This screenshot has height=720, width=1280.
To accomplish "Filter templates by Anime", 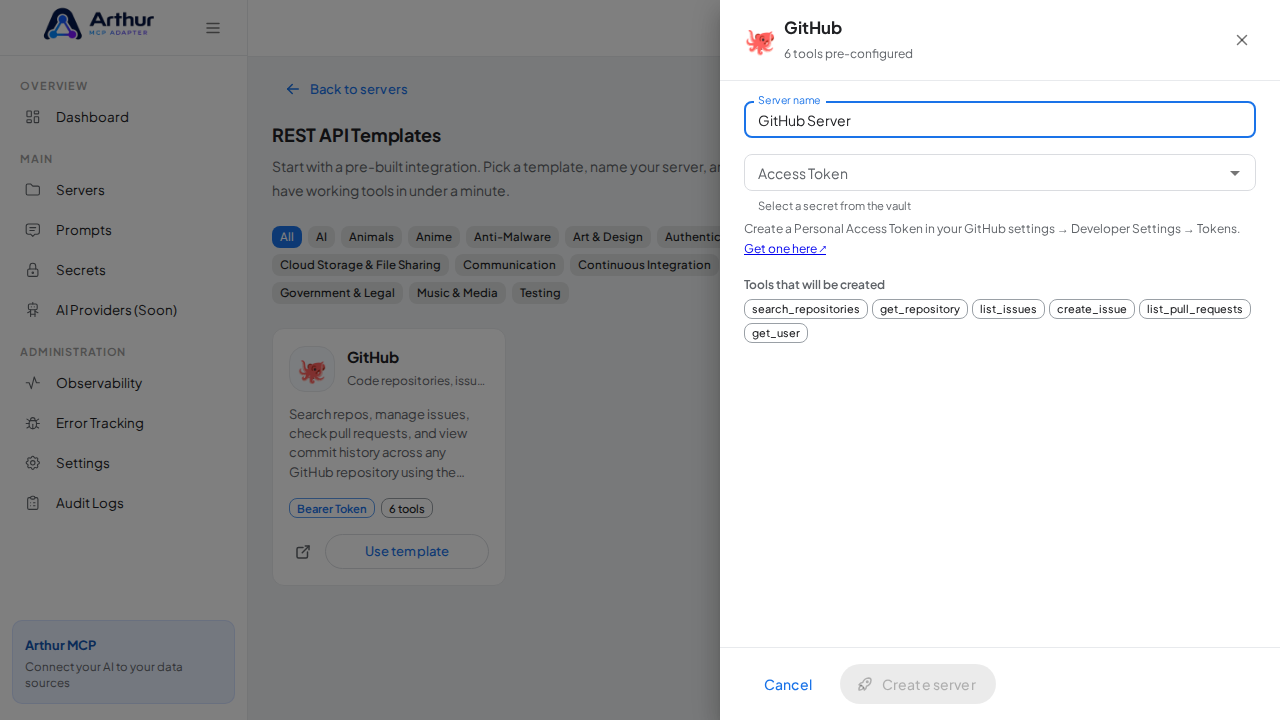I will coord(434,237).
